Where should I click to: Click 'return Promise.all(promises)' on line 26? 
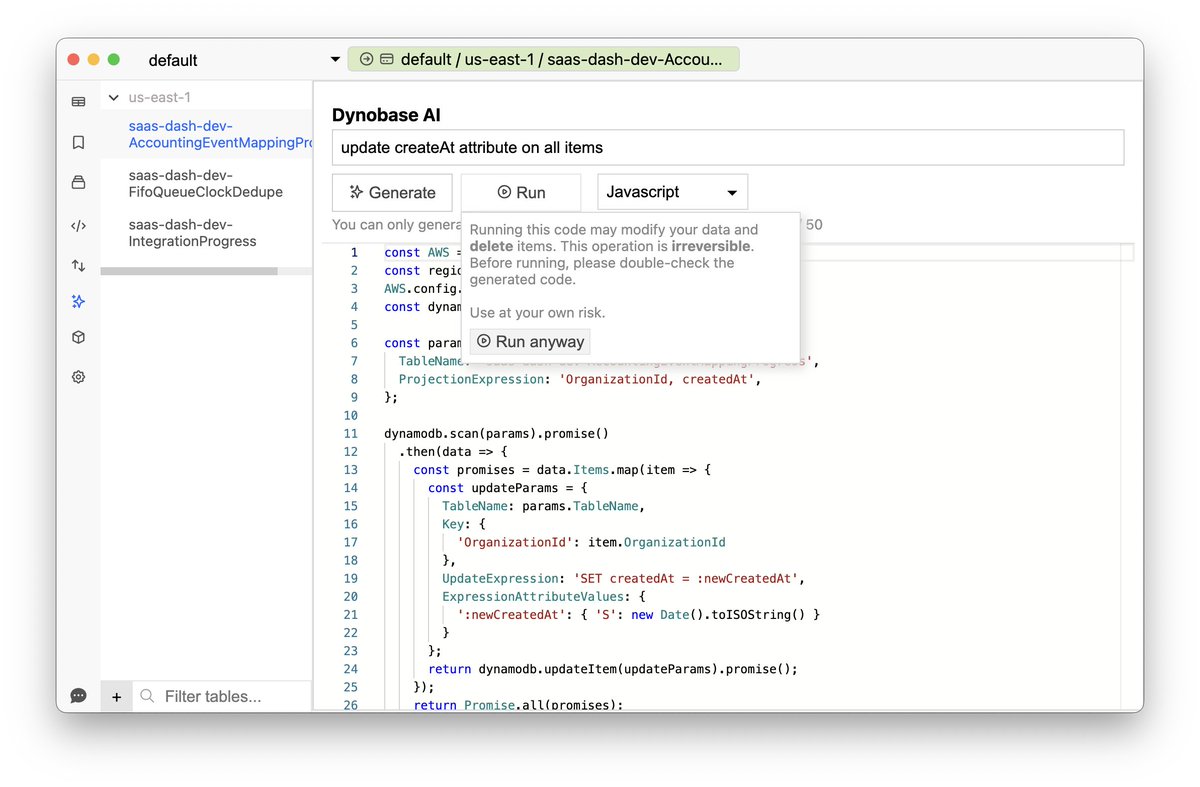518,705
